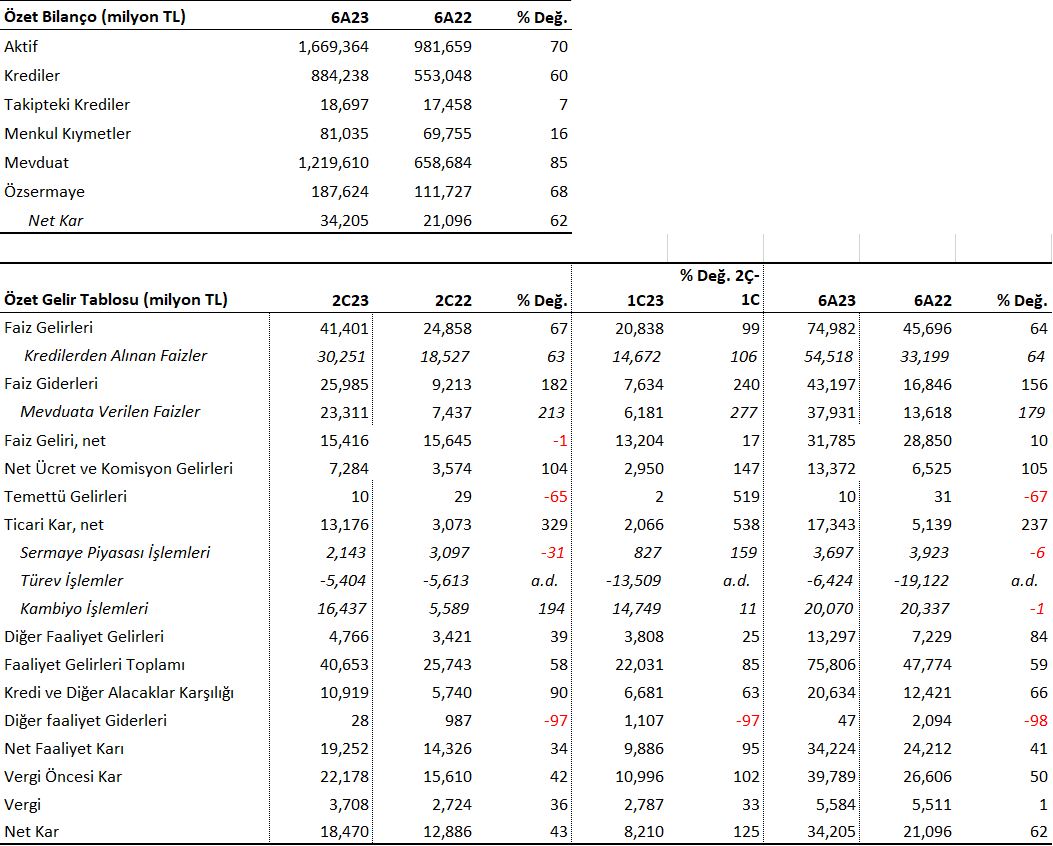Click Kredilerden Alınan Faizler value 30,251
The width and height of the screenshot is (1053, 846).
pos(341,357)
